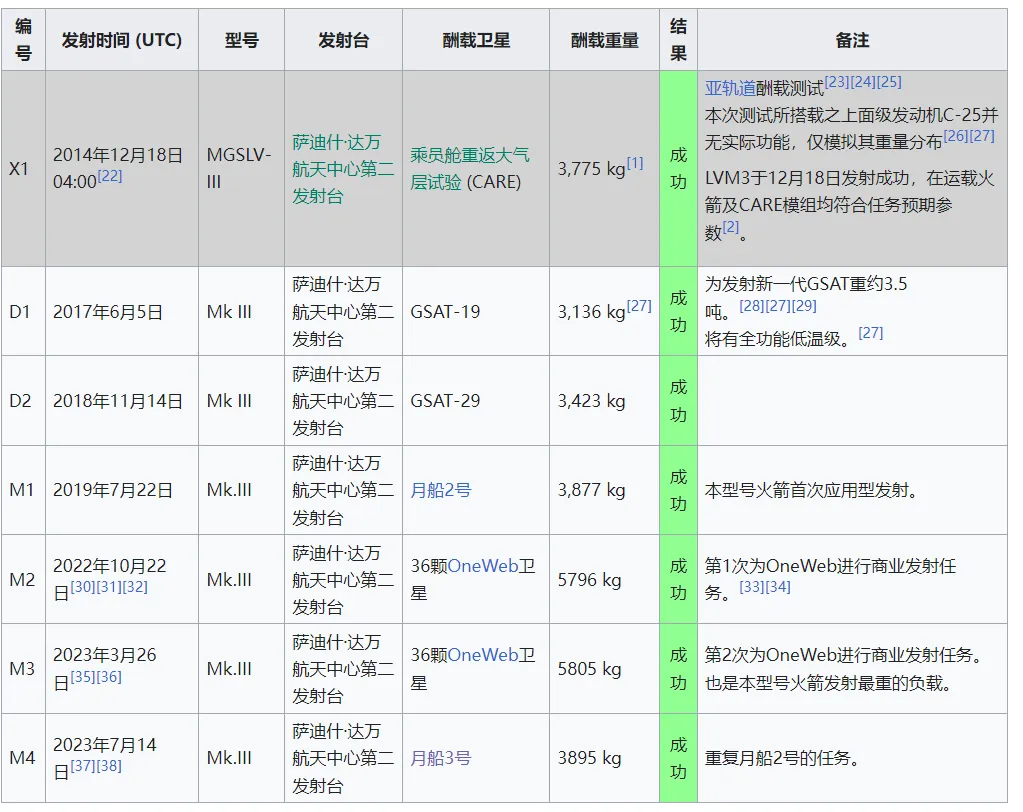
Task: Open the 乘员舱重返大气层试验 link
Action: pos(470,168)
